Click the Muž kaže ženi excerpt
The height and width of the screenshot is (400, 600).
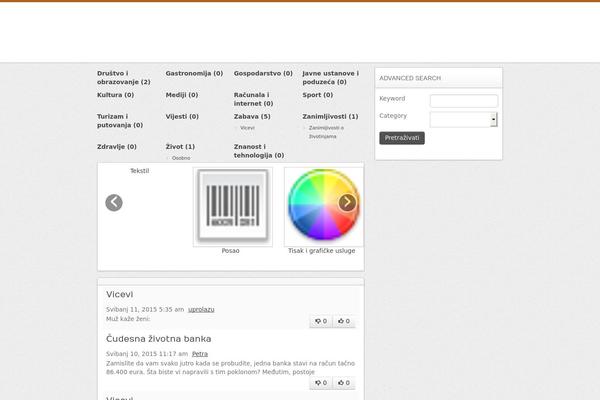[128, 319]
